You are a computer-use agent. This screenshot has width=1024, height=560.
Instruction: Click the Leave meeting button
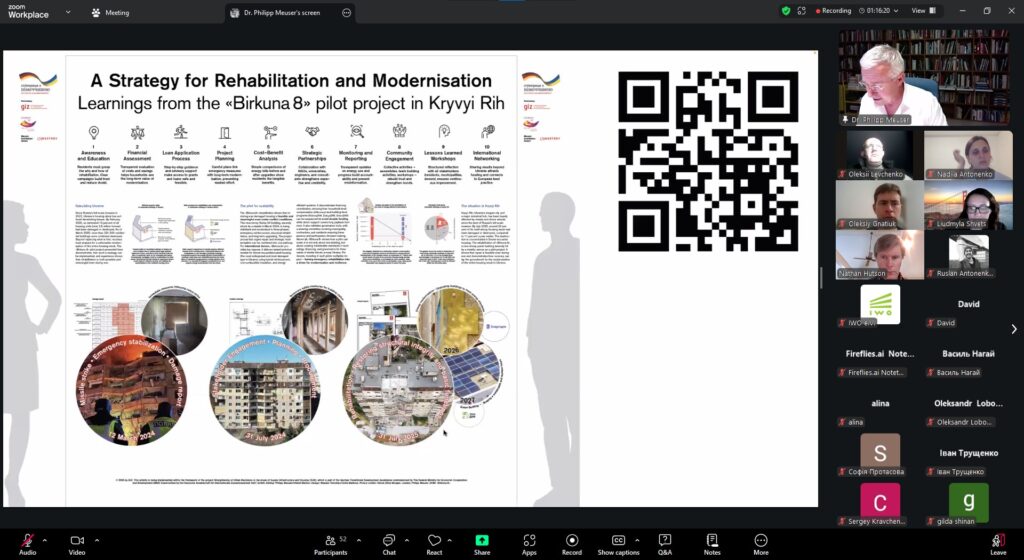[997, 541]
